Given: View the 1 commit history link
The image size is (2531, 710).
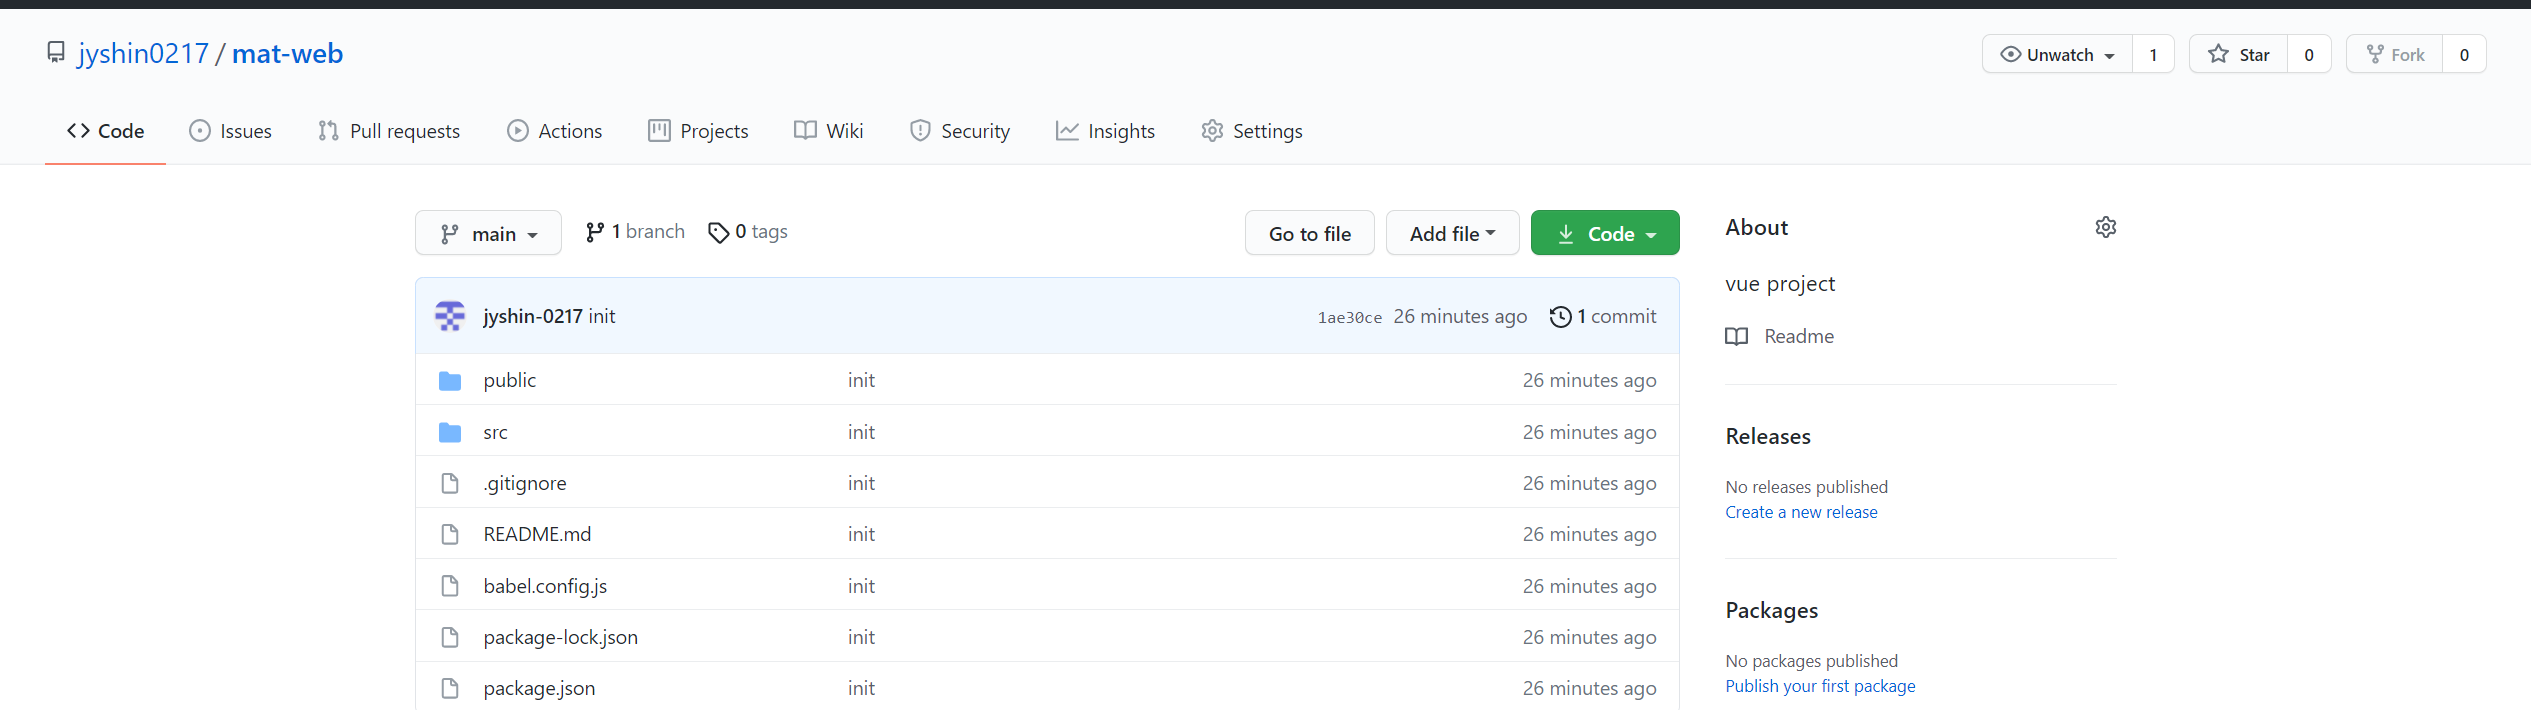Looking at the screenshot, I should tap(1603, 316).
